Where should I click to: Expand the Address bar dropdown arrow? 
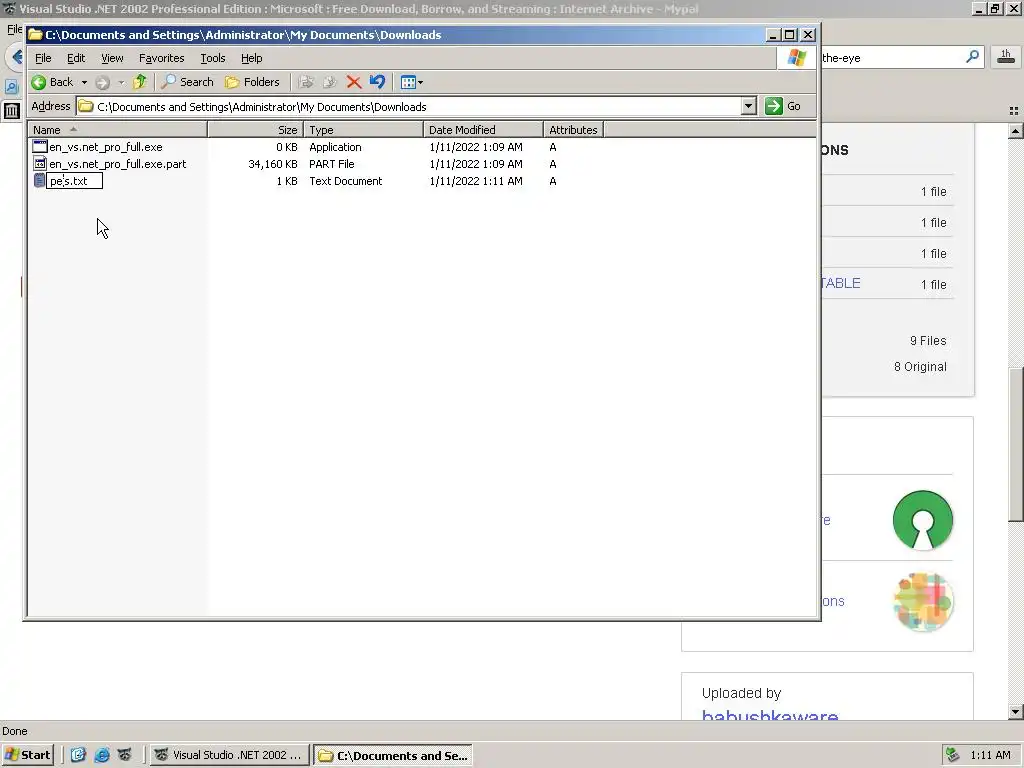tap(748, 106)
